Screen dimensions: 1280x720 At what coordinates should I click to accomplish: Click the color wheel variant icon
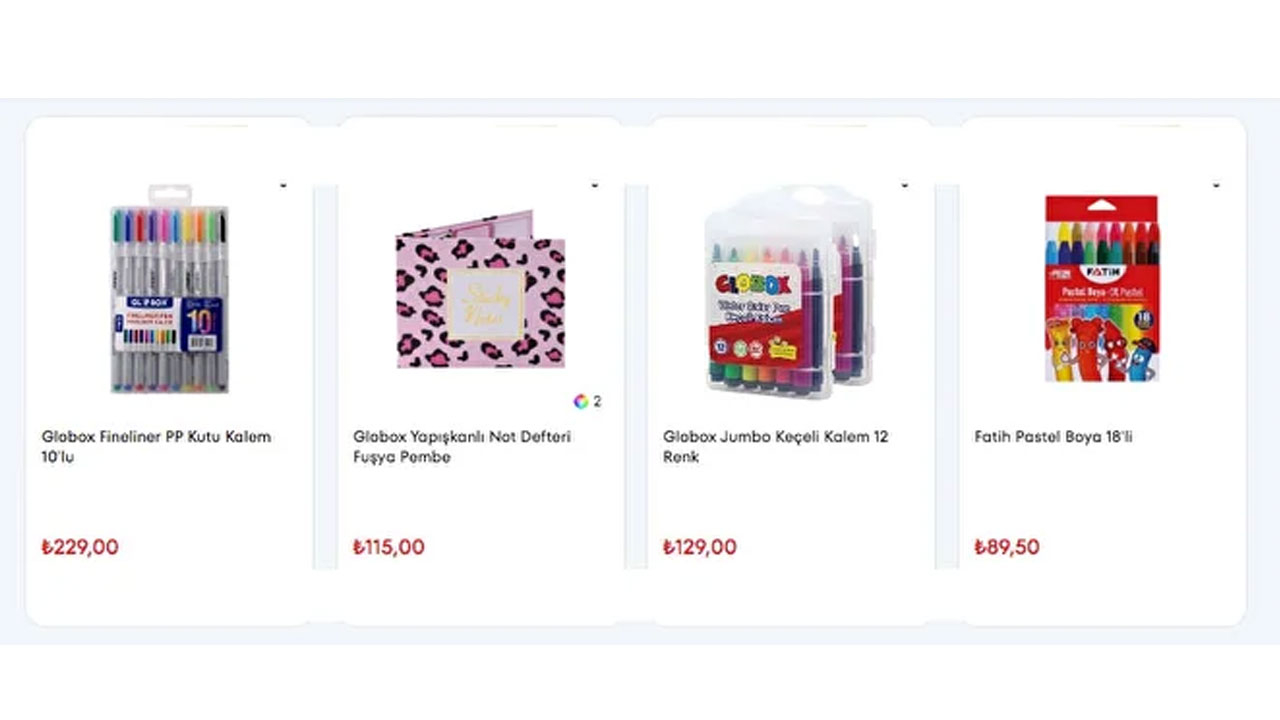580,401
